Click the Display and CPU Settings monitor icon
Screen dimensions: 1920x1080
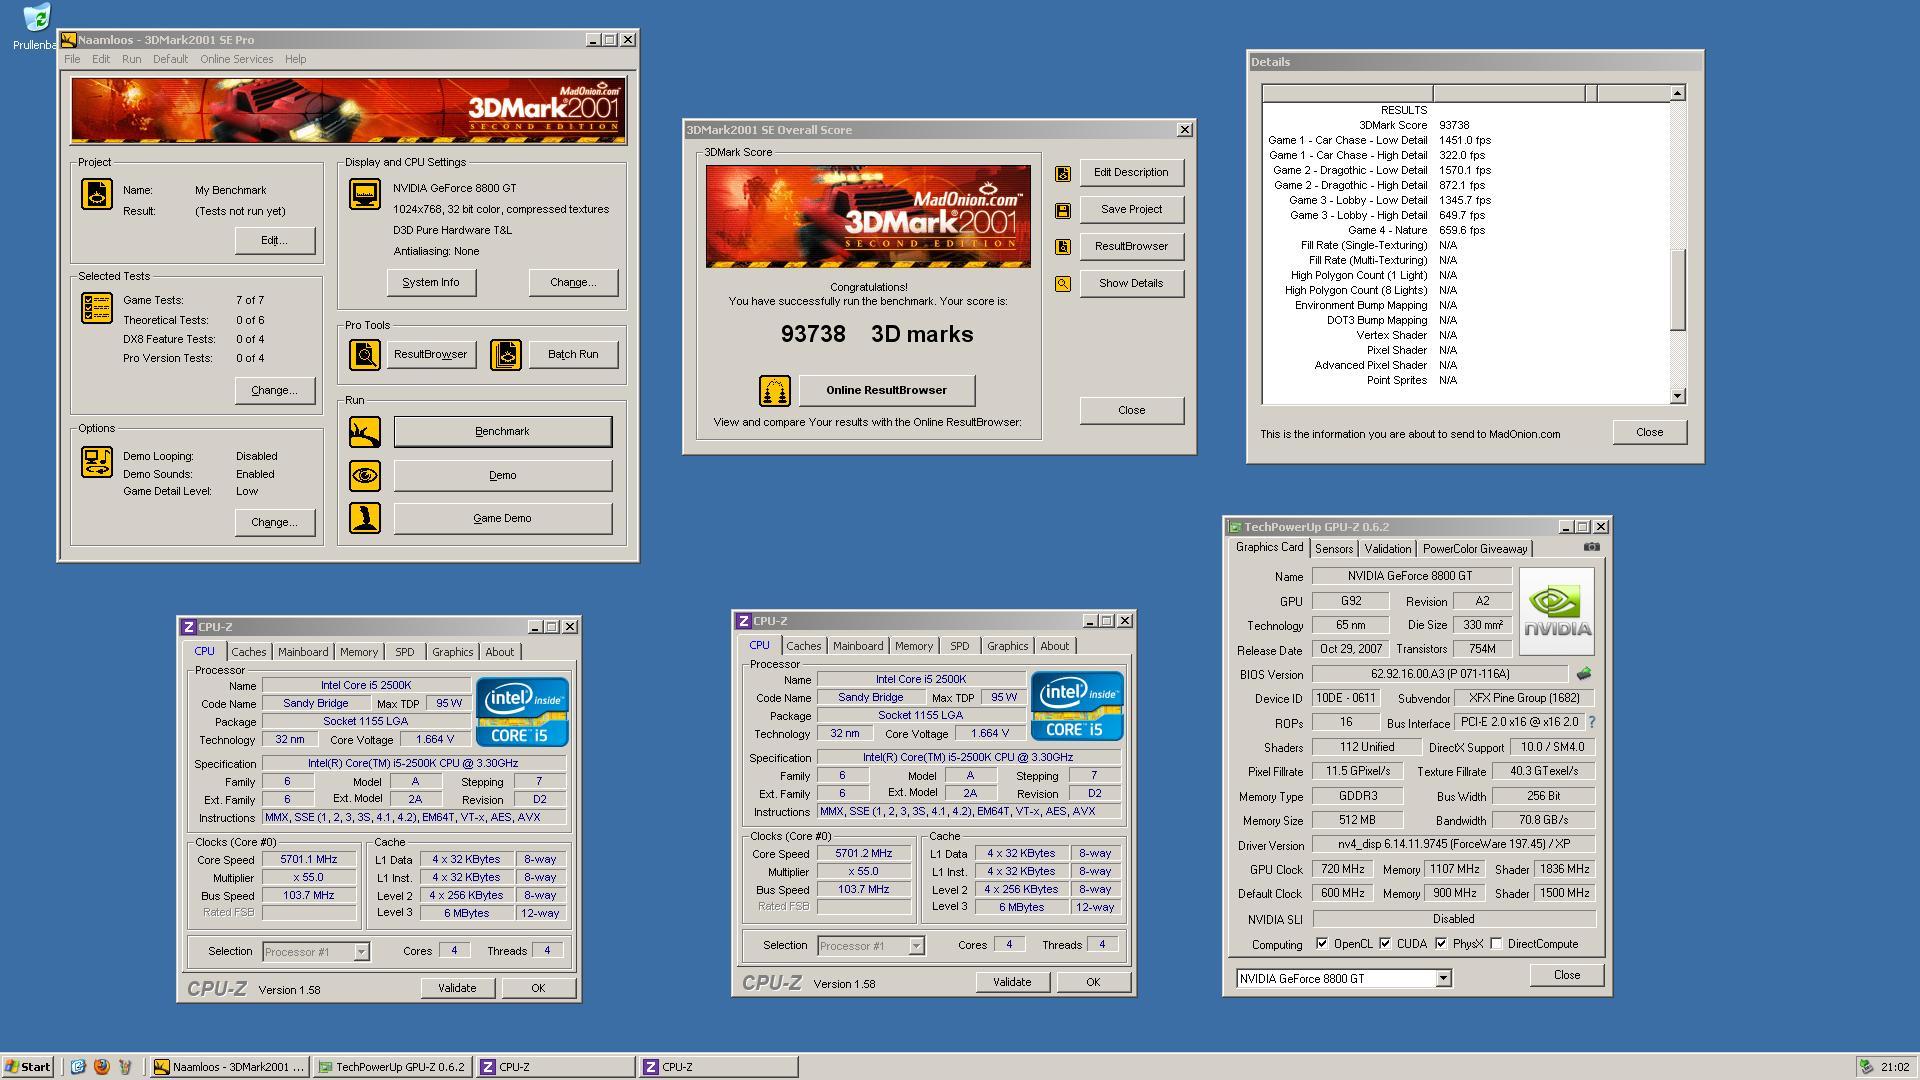pos(364,194)
